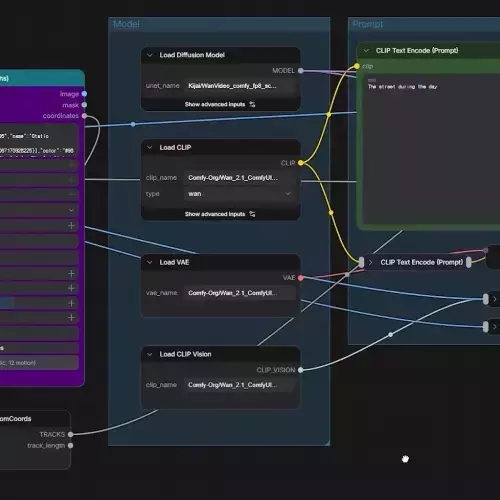
Task: Click the Load Diffusion Model node title
Action: point(192,55)
